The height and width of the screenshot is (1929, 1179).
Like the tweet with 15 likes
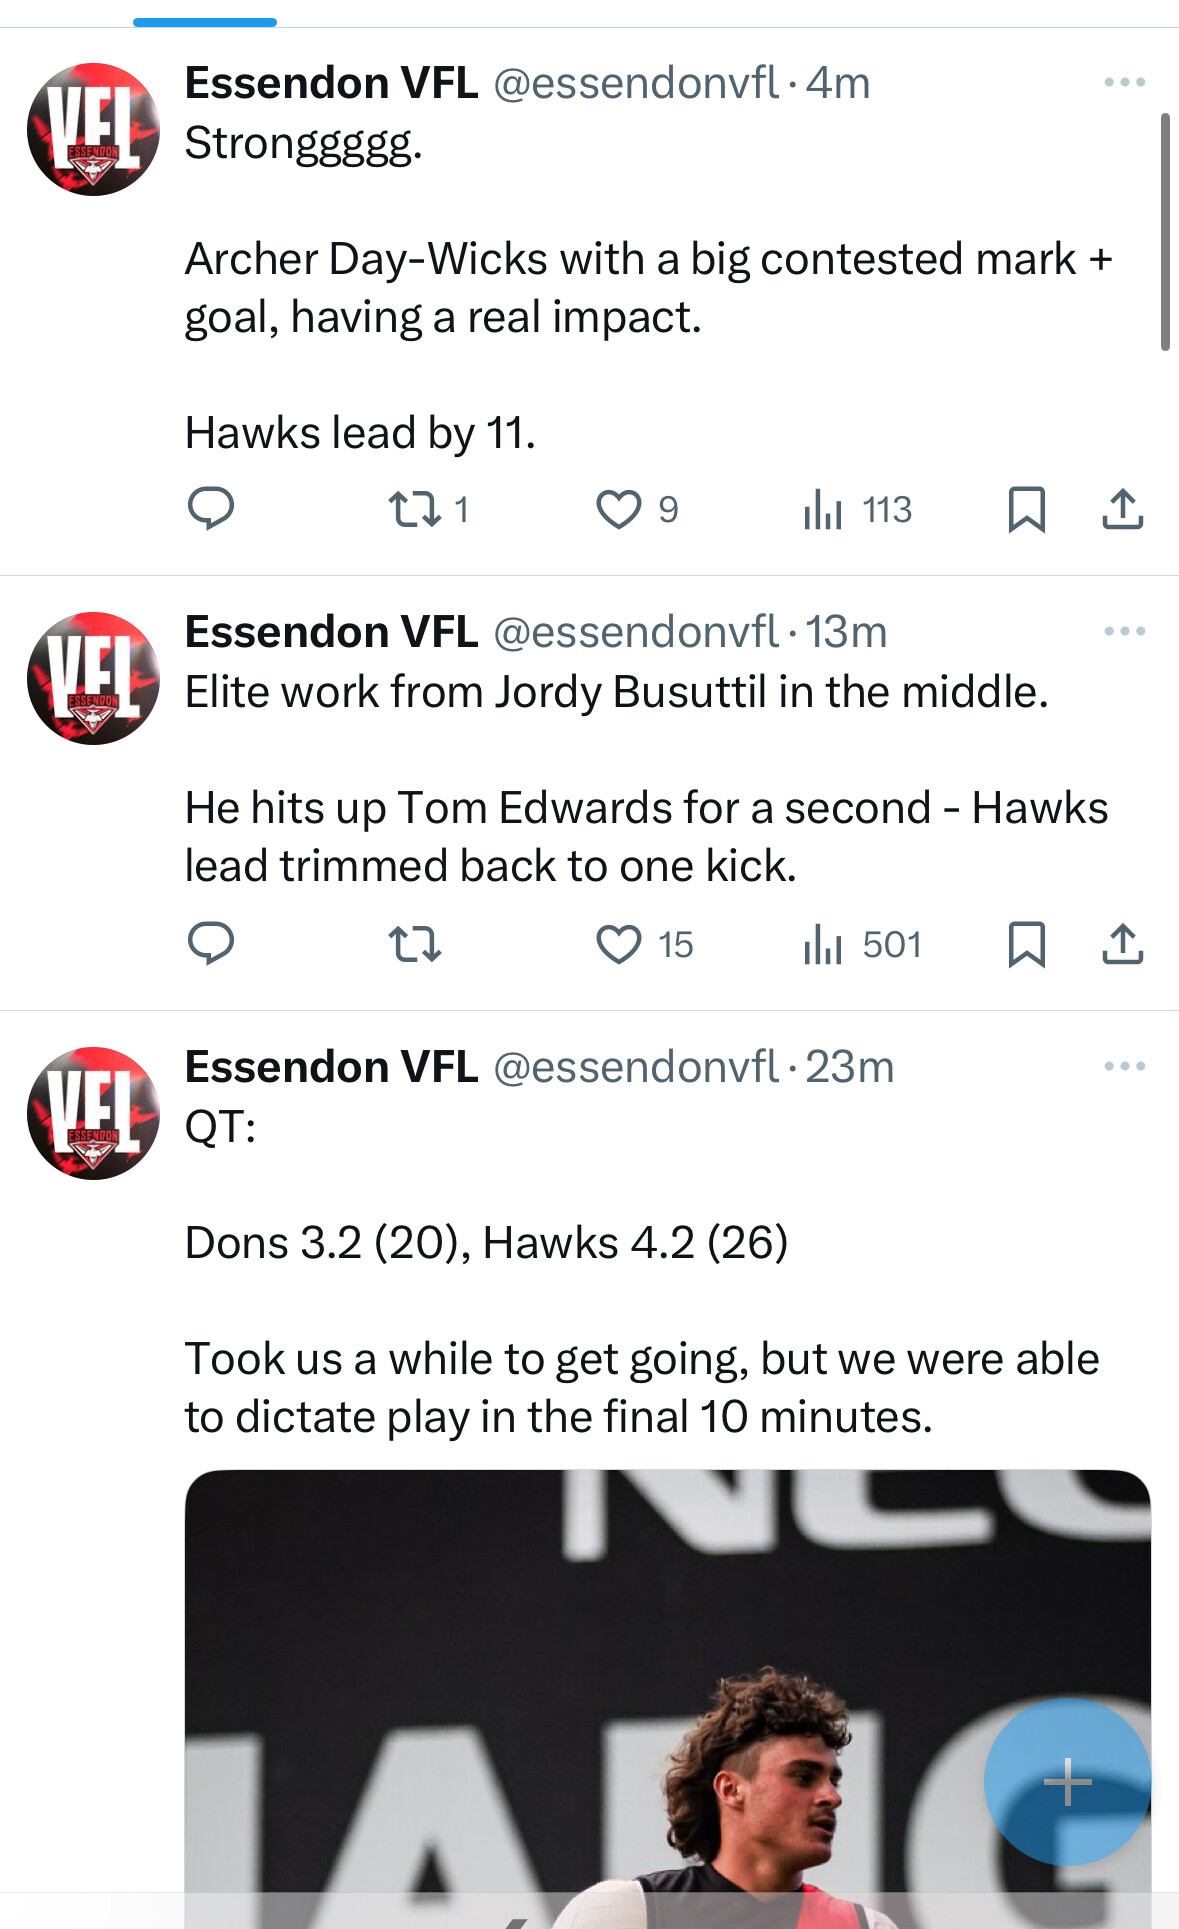(x=644, y=944)
